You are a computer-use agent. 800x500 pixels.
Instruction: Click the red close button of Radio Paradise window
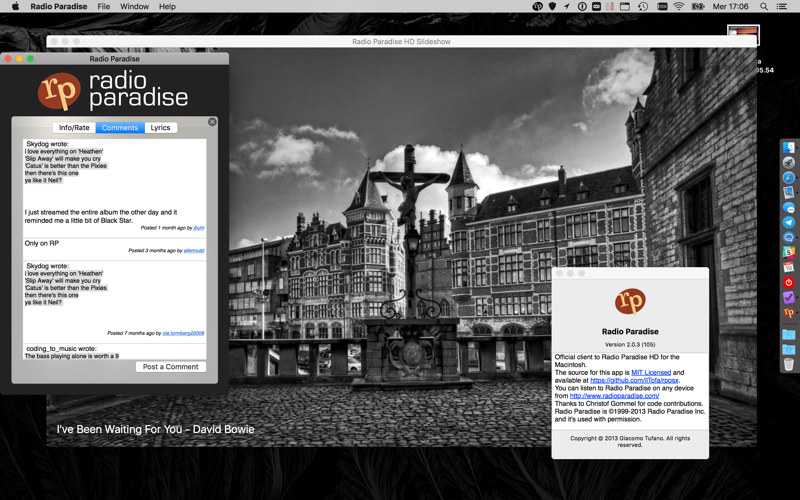[8, 59]
